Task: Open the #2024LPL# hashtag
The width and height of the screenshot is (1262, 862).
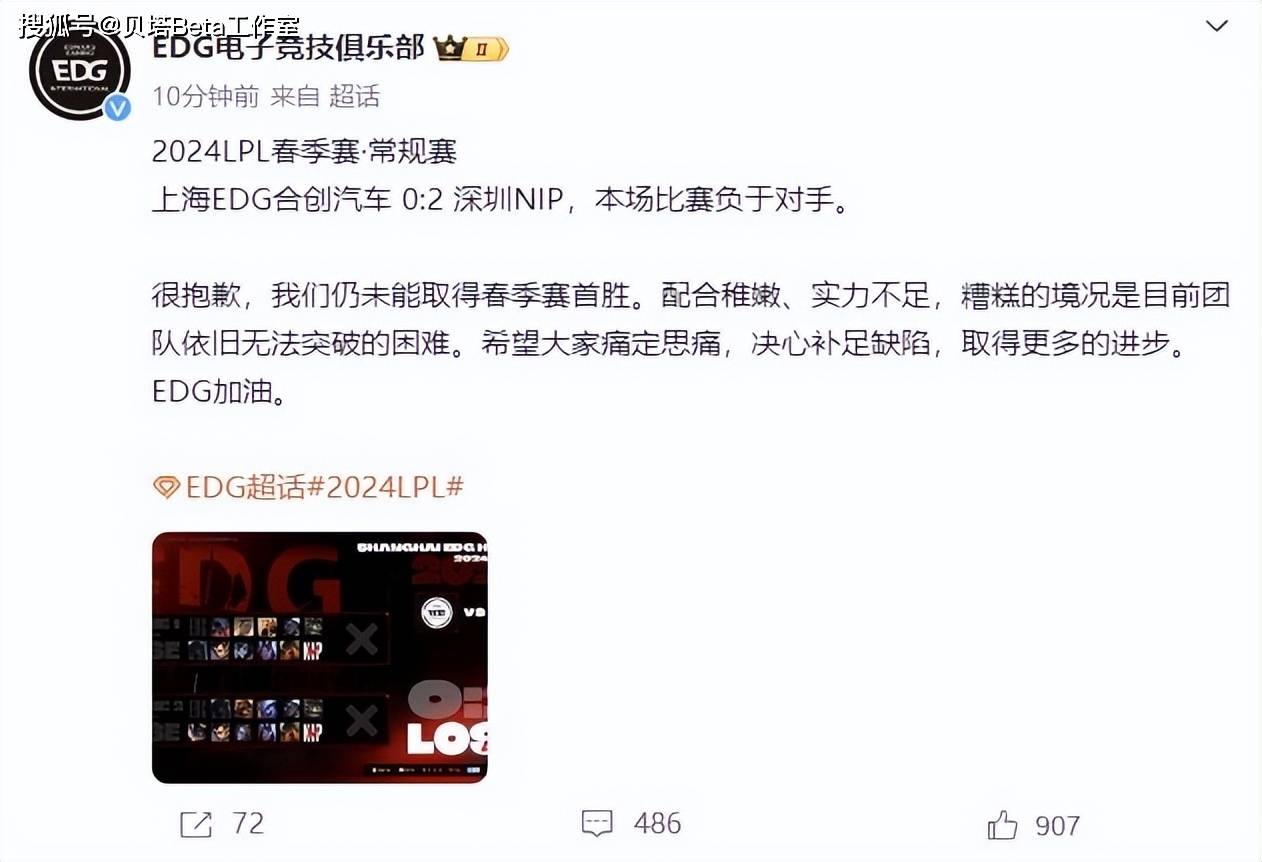Action: 383,488
